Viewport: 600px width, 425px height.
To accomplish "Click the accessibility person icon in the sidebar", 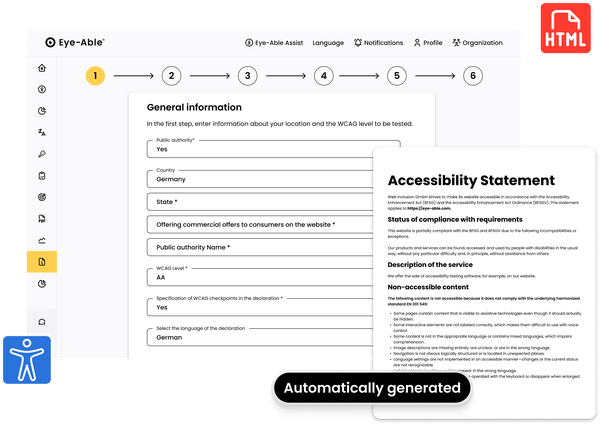I will pyautogui.click(x=42, y=90).
